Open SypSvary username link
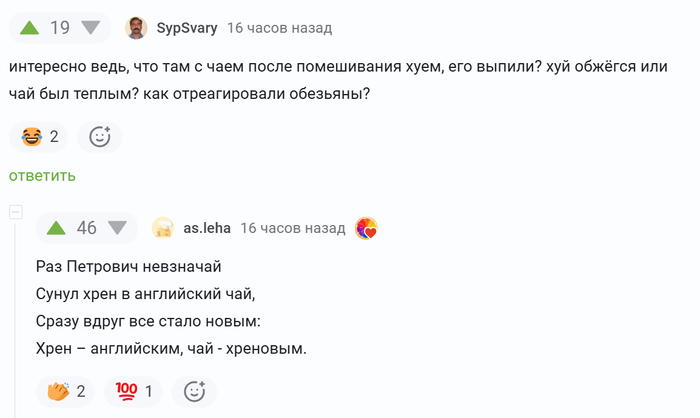Image resolution: width=700 pixels, height=418 pixels. 186,28
